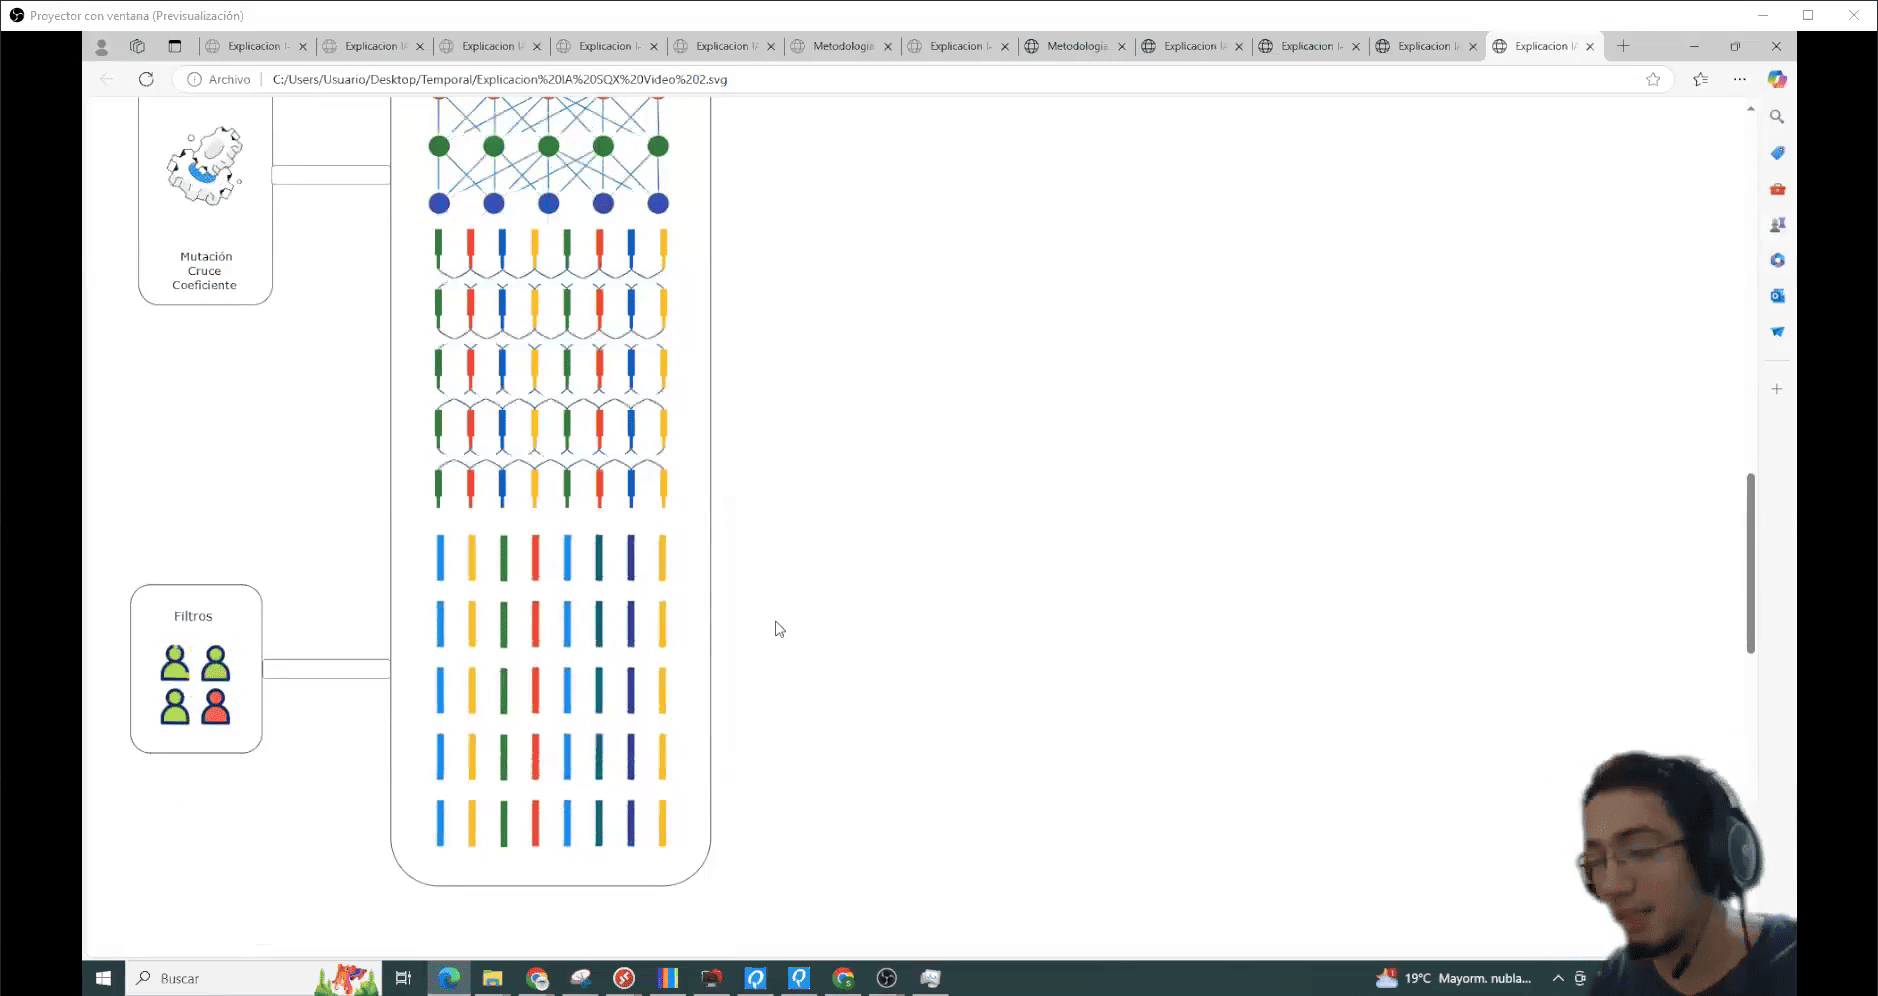The height and width of the screenshot is (996, 1878).
Task: Minimize the Edge browser window
Action: coord(1694,46)
